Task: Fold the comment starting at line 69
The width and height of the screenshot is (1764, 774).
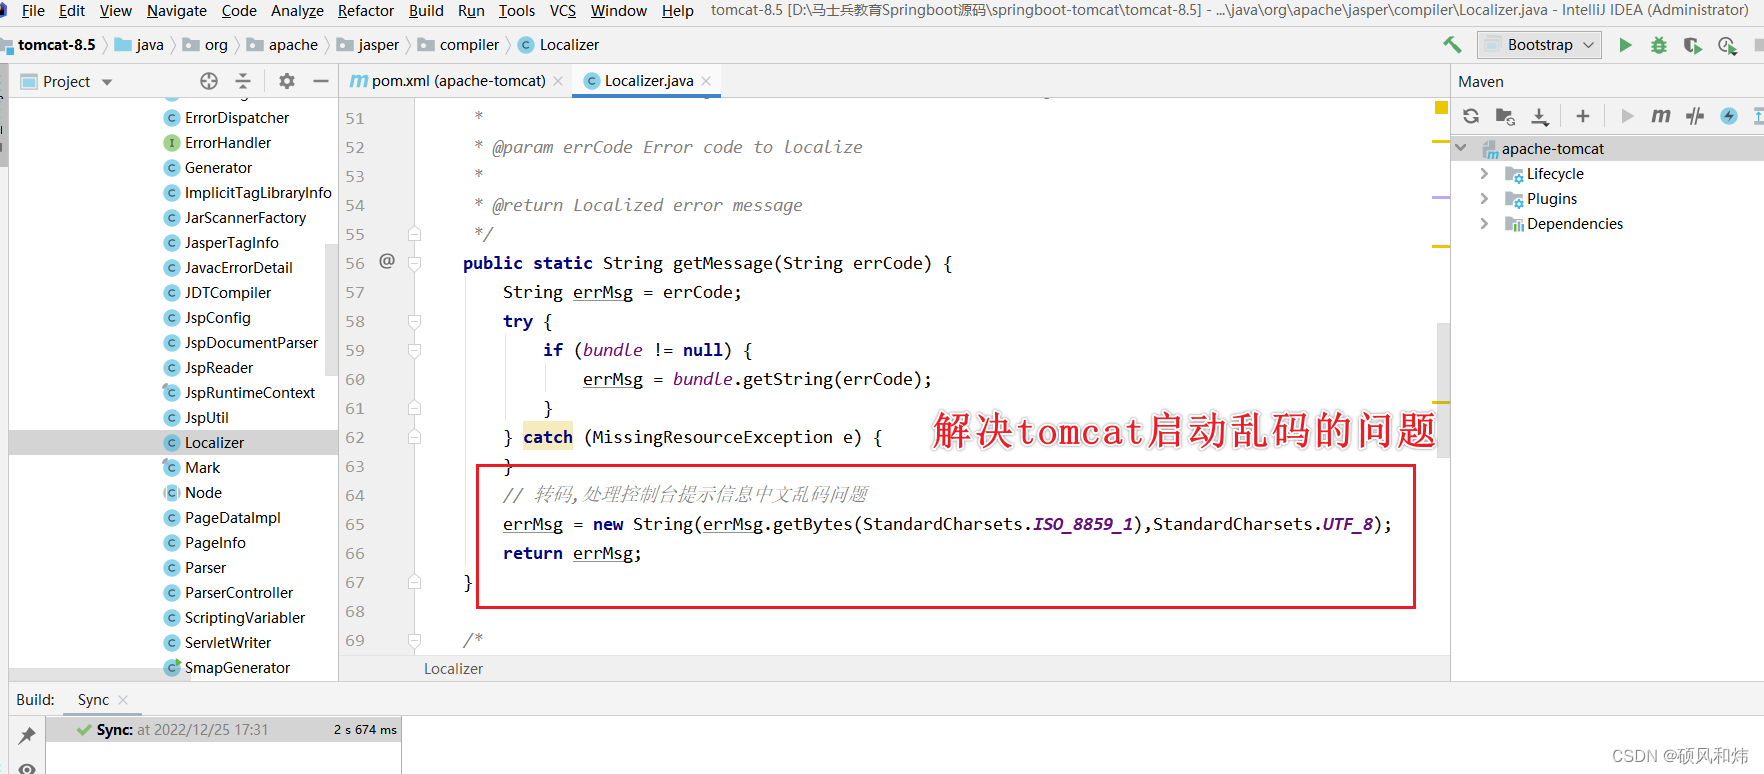Action: (414, 641)
